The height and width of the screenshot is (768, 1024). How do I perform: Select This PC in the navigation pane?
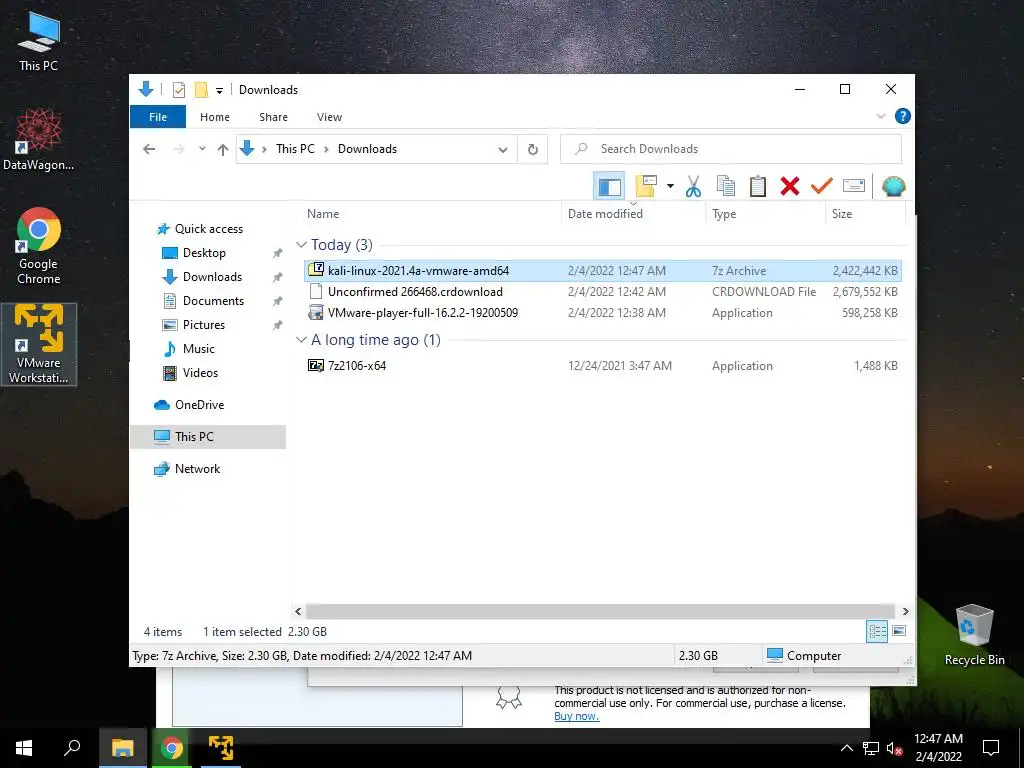pos(208,437)
